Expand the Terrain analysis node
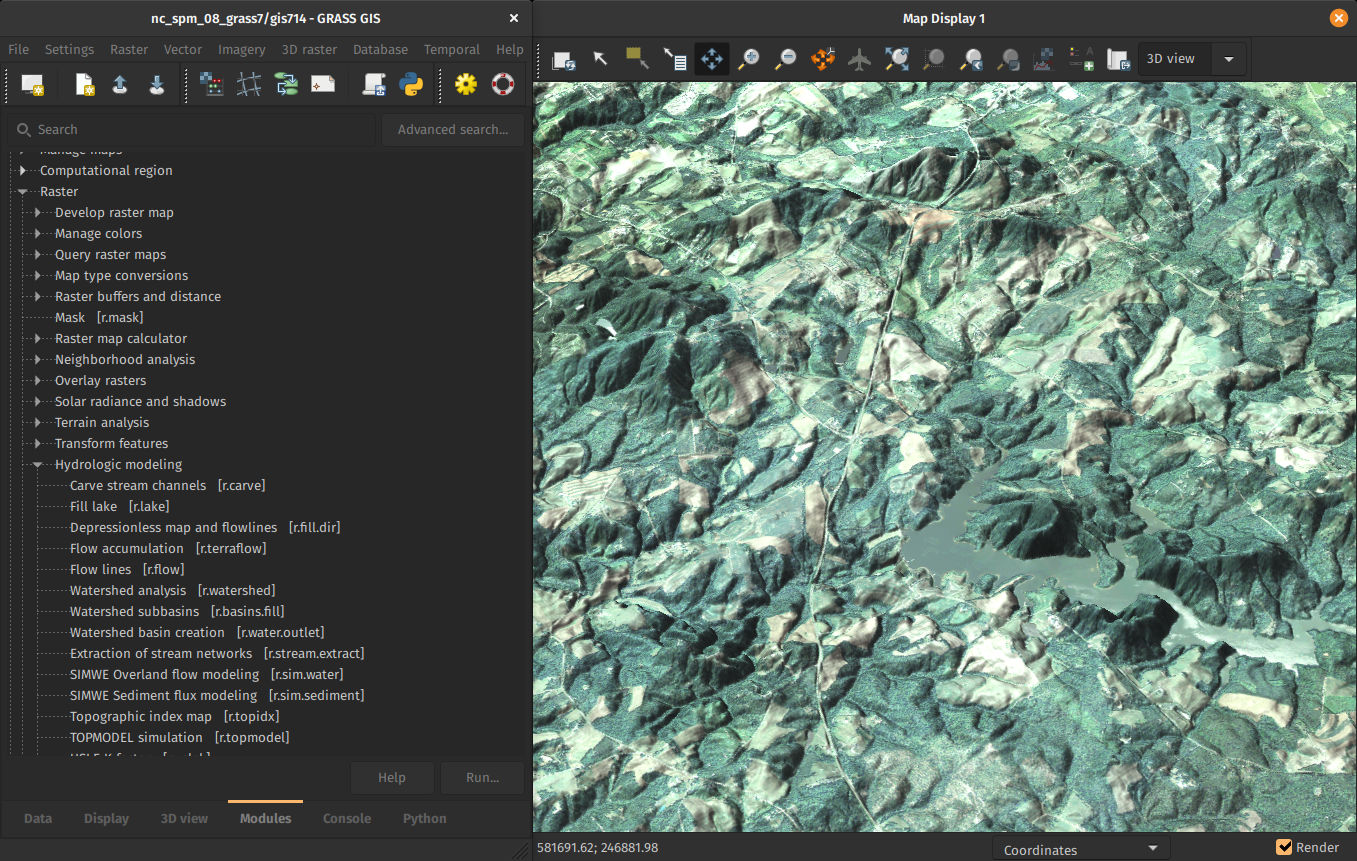 (x=37, y=422)
